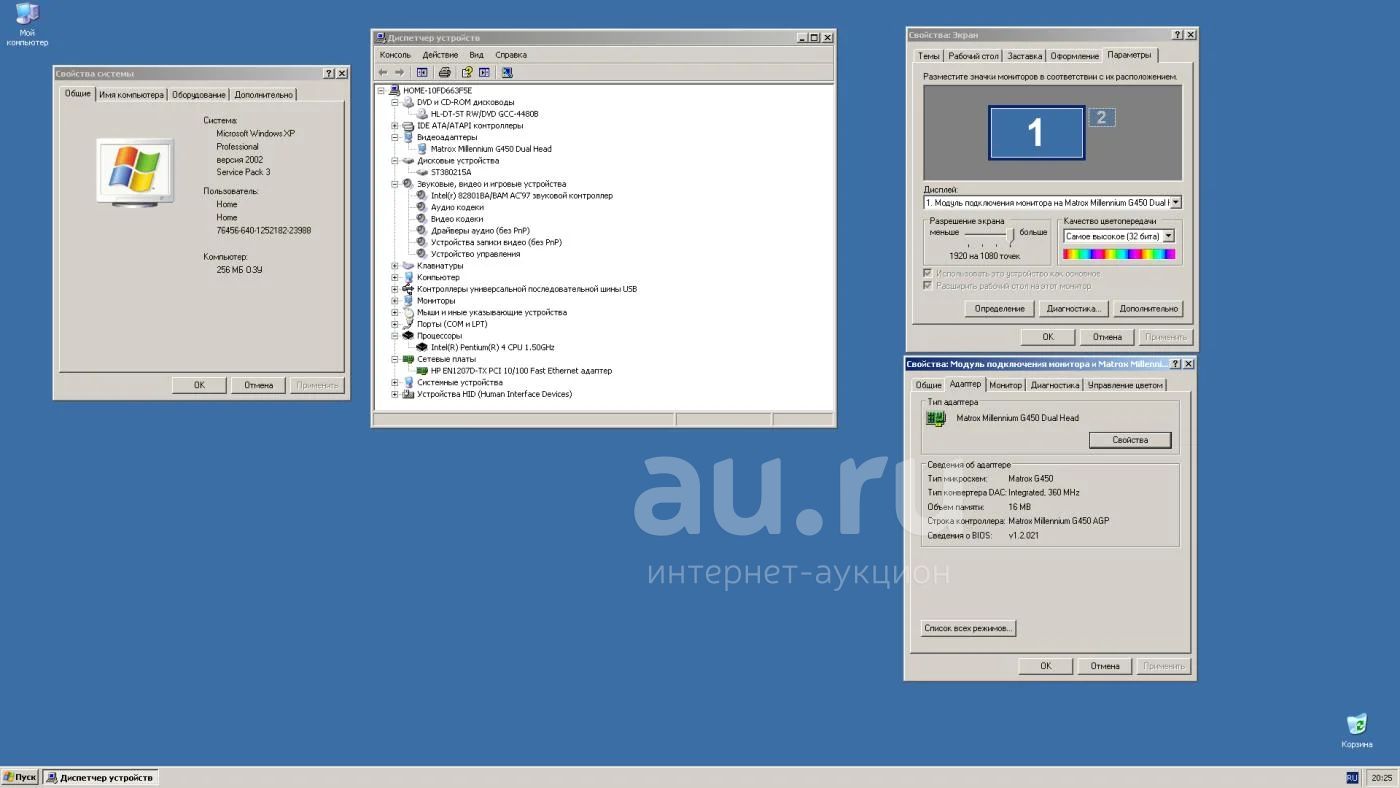The height and width of the screenshot is (788, 1400).
Task: Click Свойства button under Тип адаптера
Action: point(1130,440)
